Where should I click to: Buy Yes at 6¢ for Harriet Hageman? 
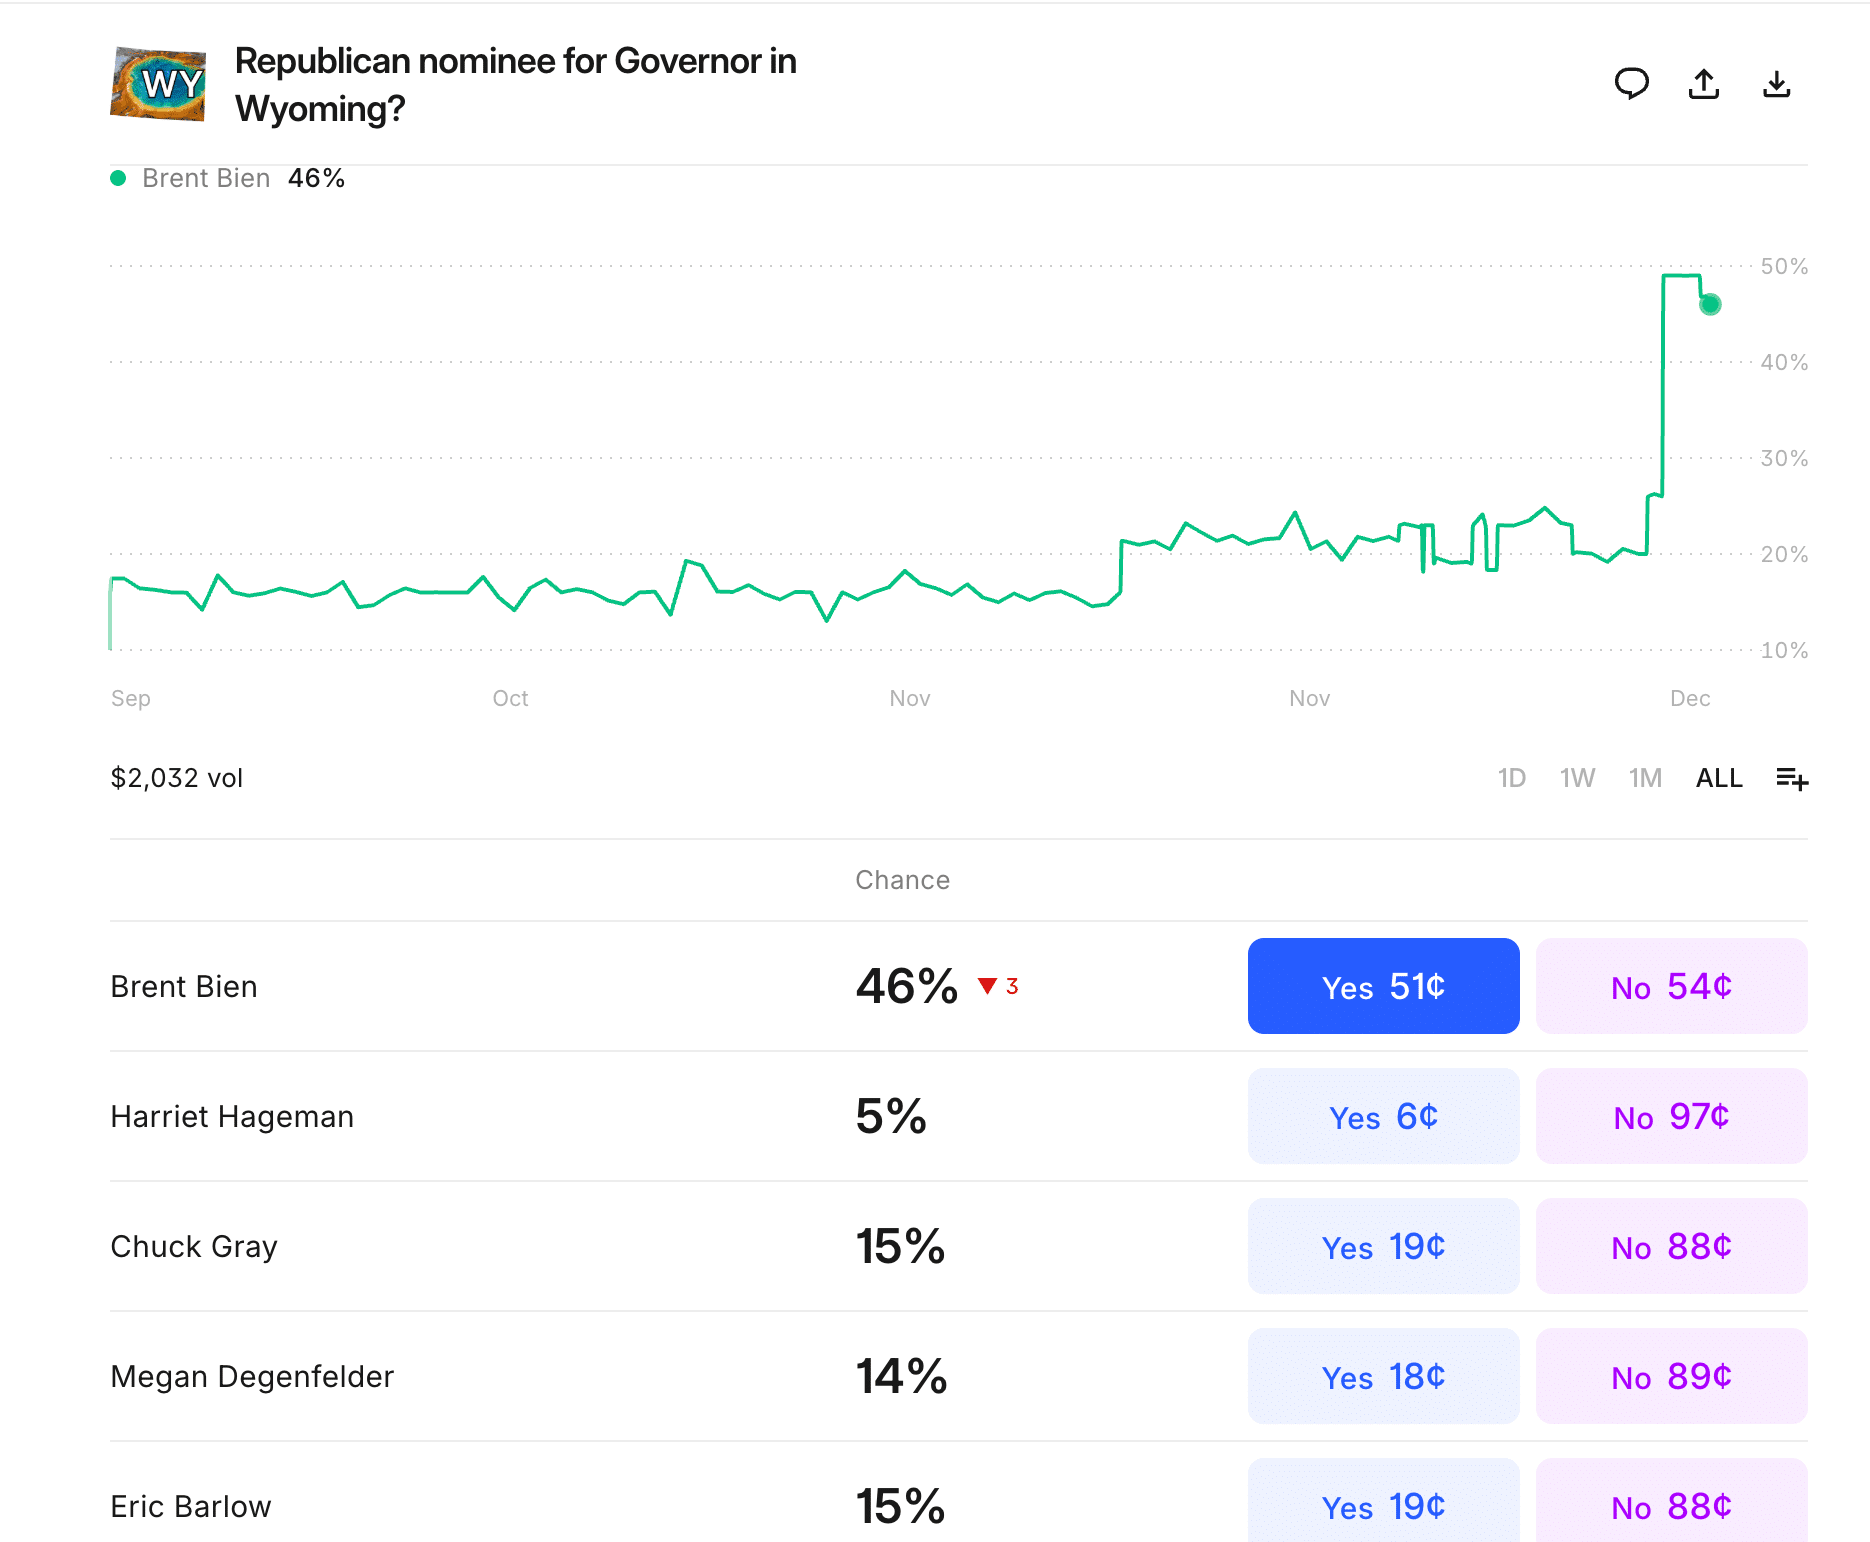click(x=1383, y=1116)
